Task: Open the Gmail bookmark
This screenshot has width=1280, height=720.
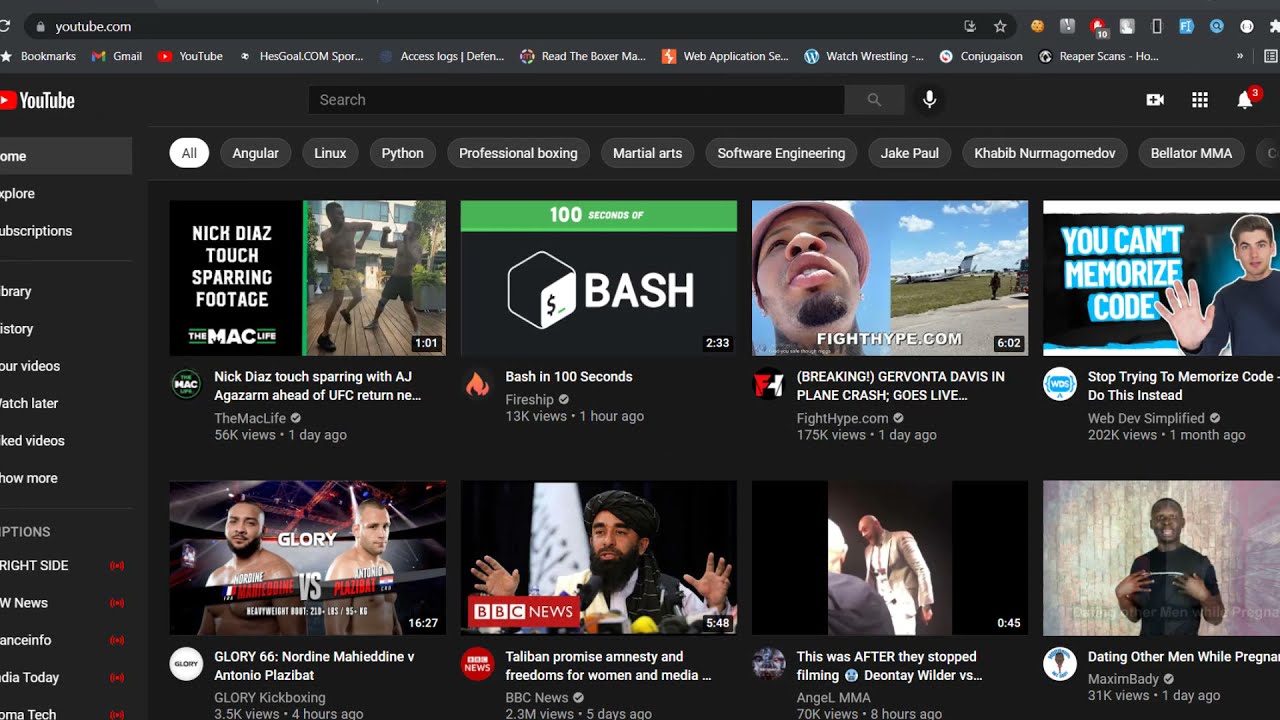Action: [117, 56]
